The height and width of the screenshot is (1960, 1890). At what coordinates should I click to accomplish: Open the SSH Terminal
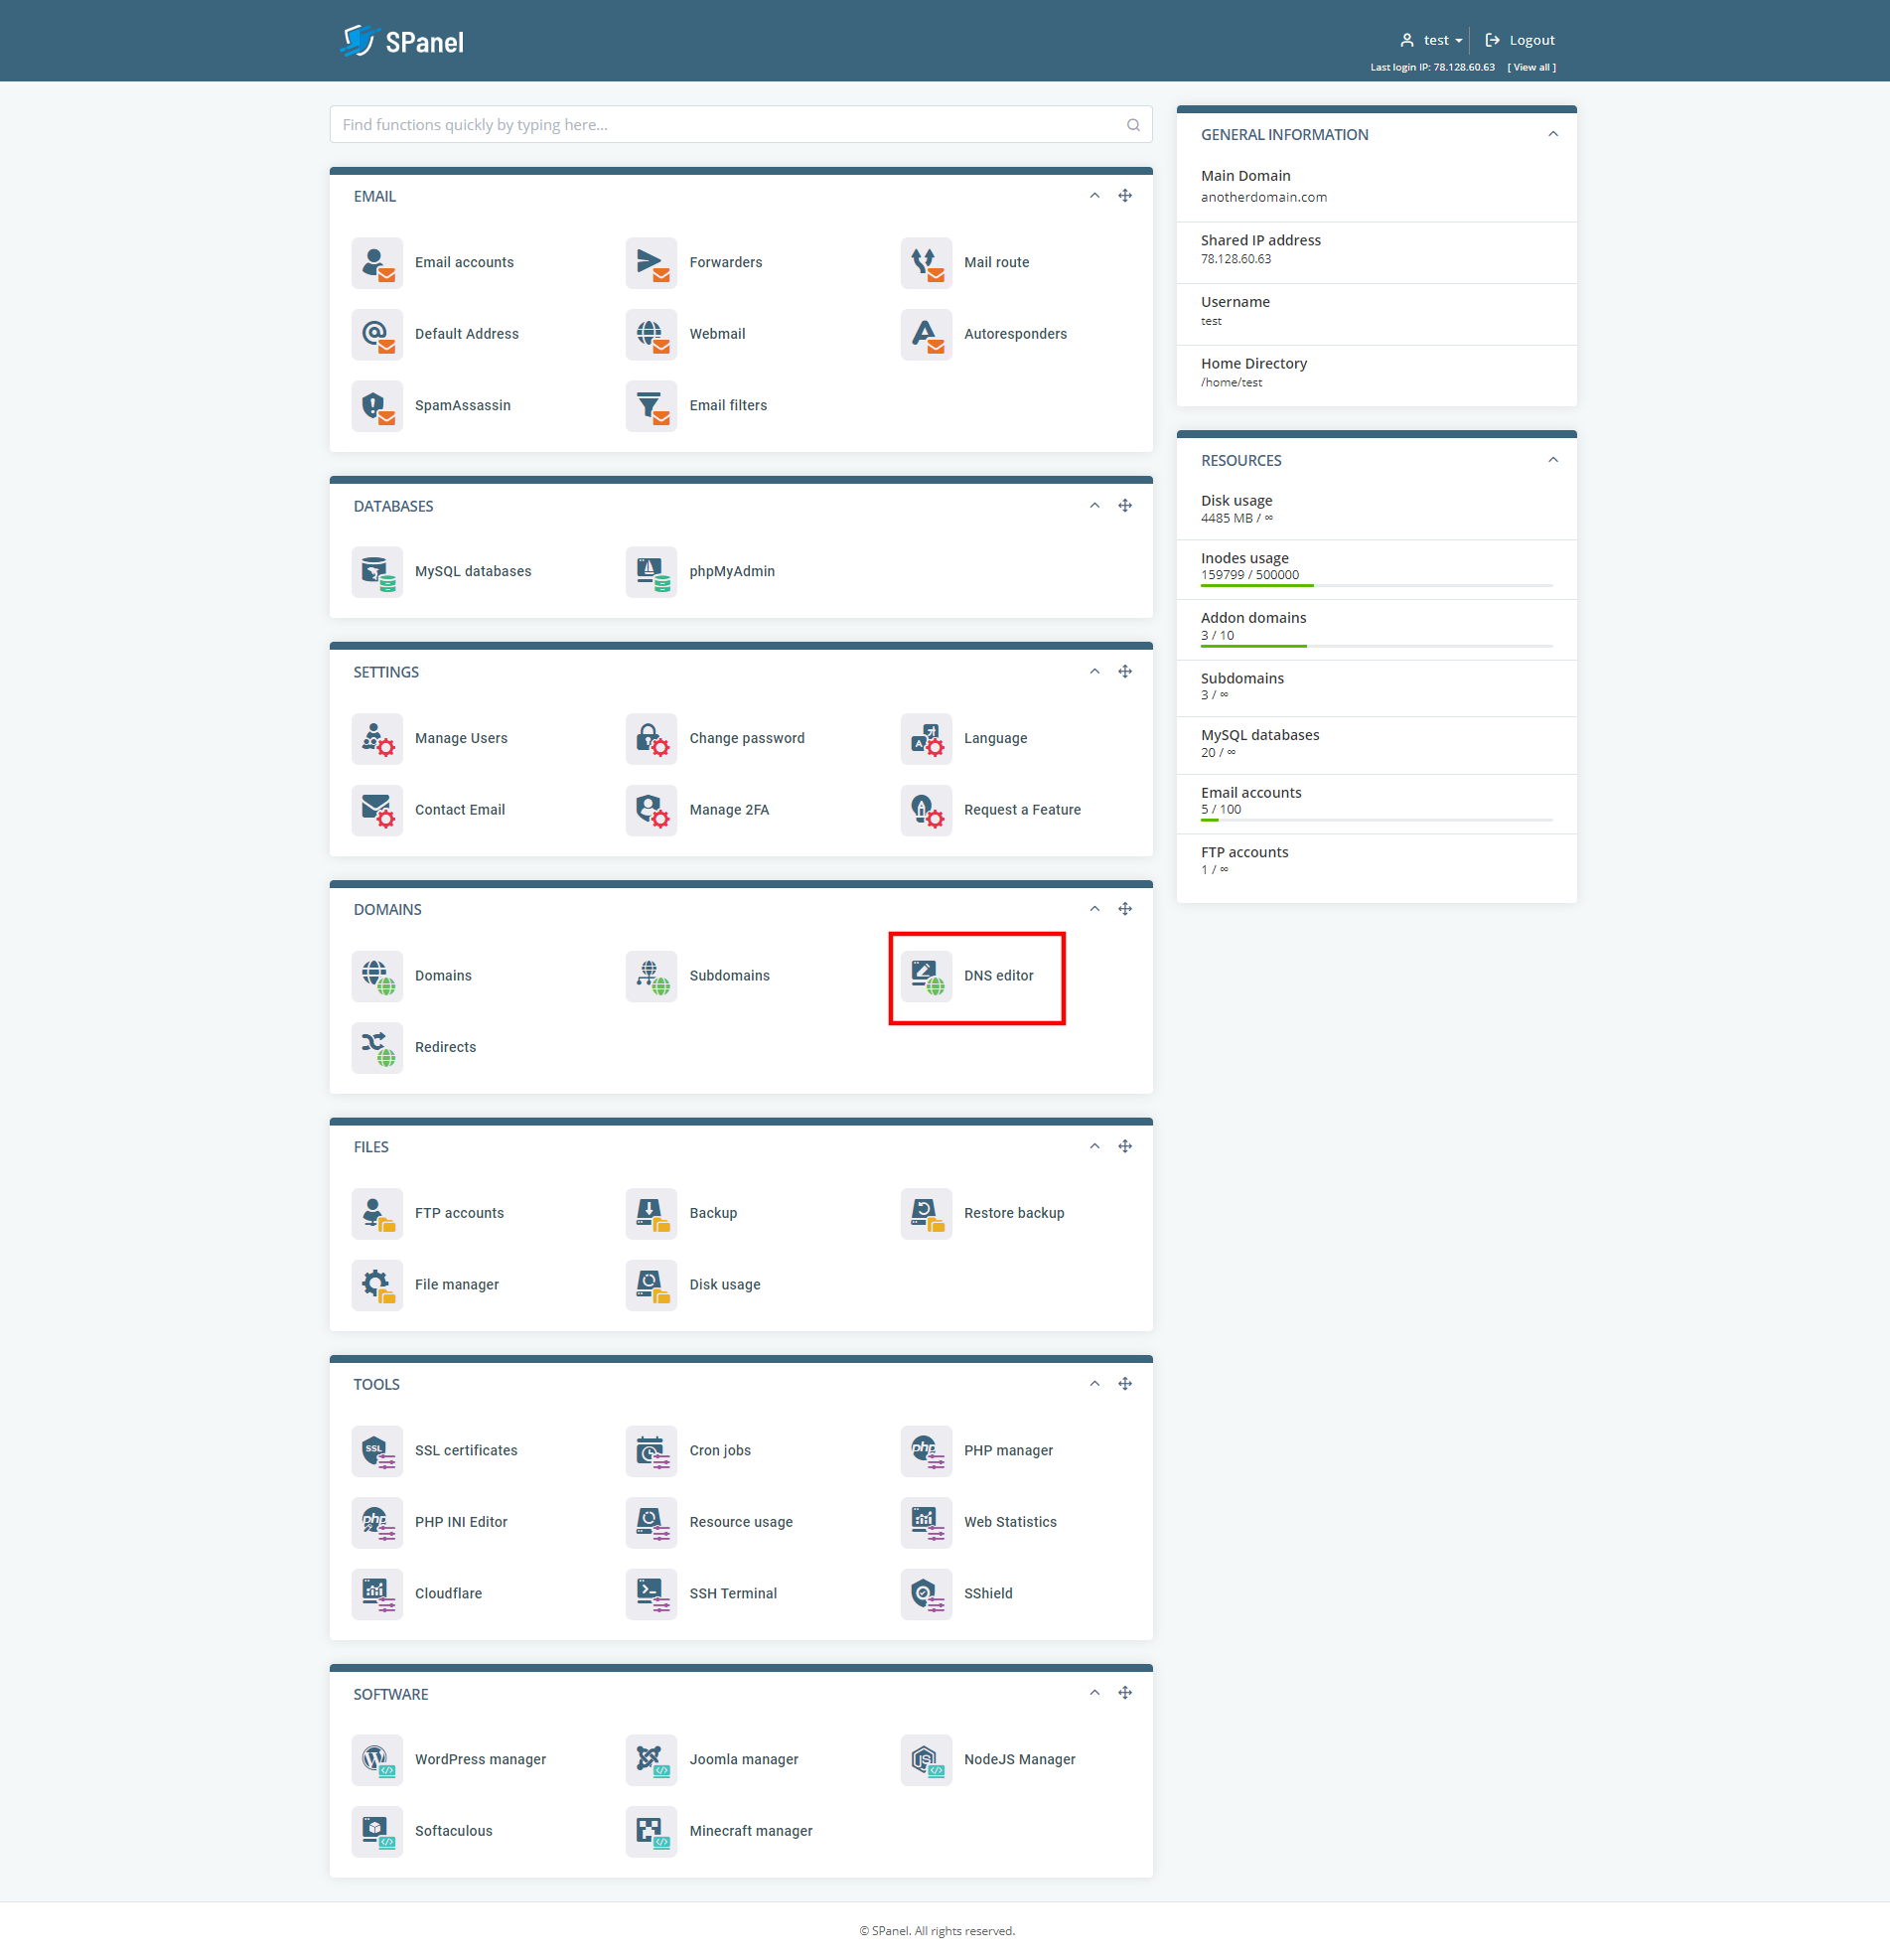[651, 1594]
